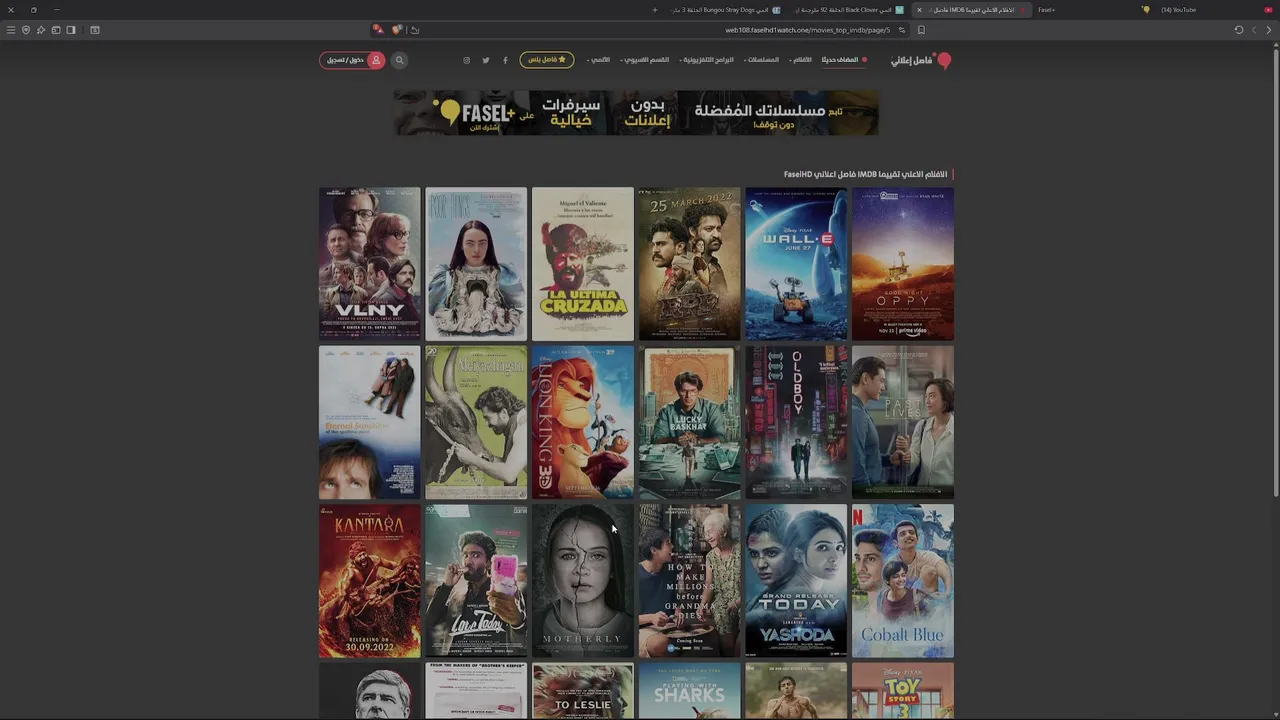Open the To Leslie poster
The image size is (1280, 720).
583,691
